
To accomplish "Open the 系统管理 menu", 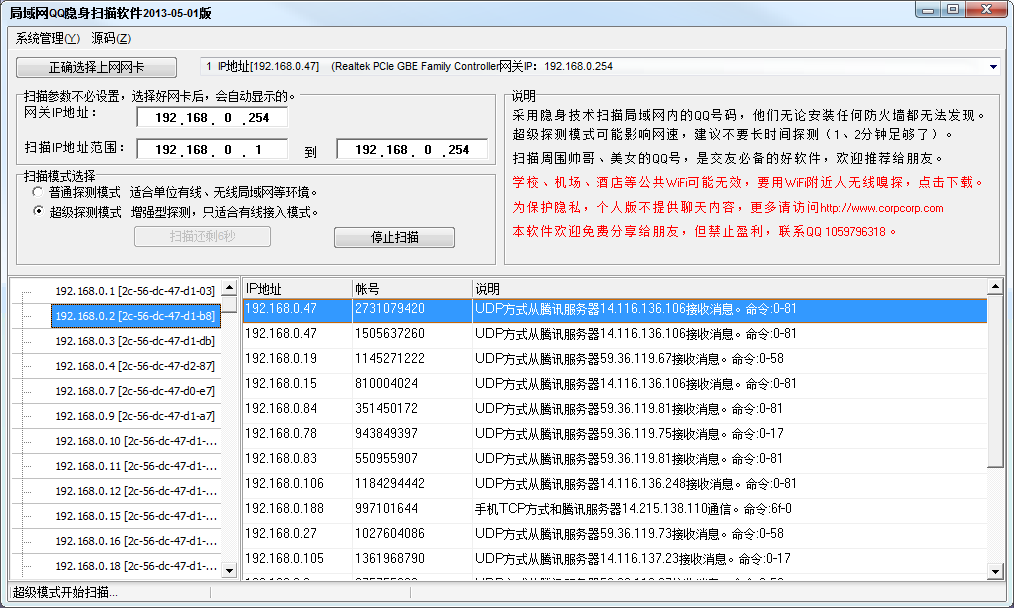I will click(47, 39).
